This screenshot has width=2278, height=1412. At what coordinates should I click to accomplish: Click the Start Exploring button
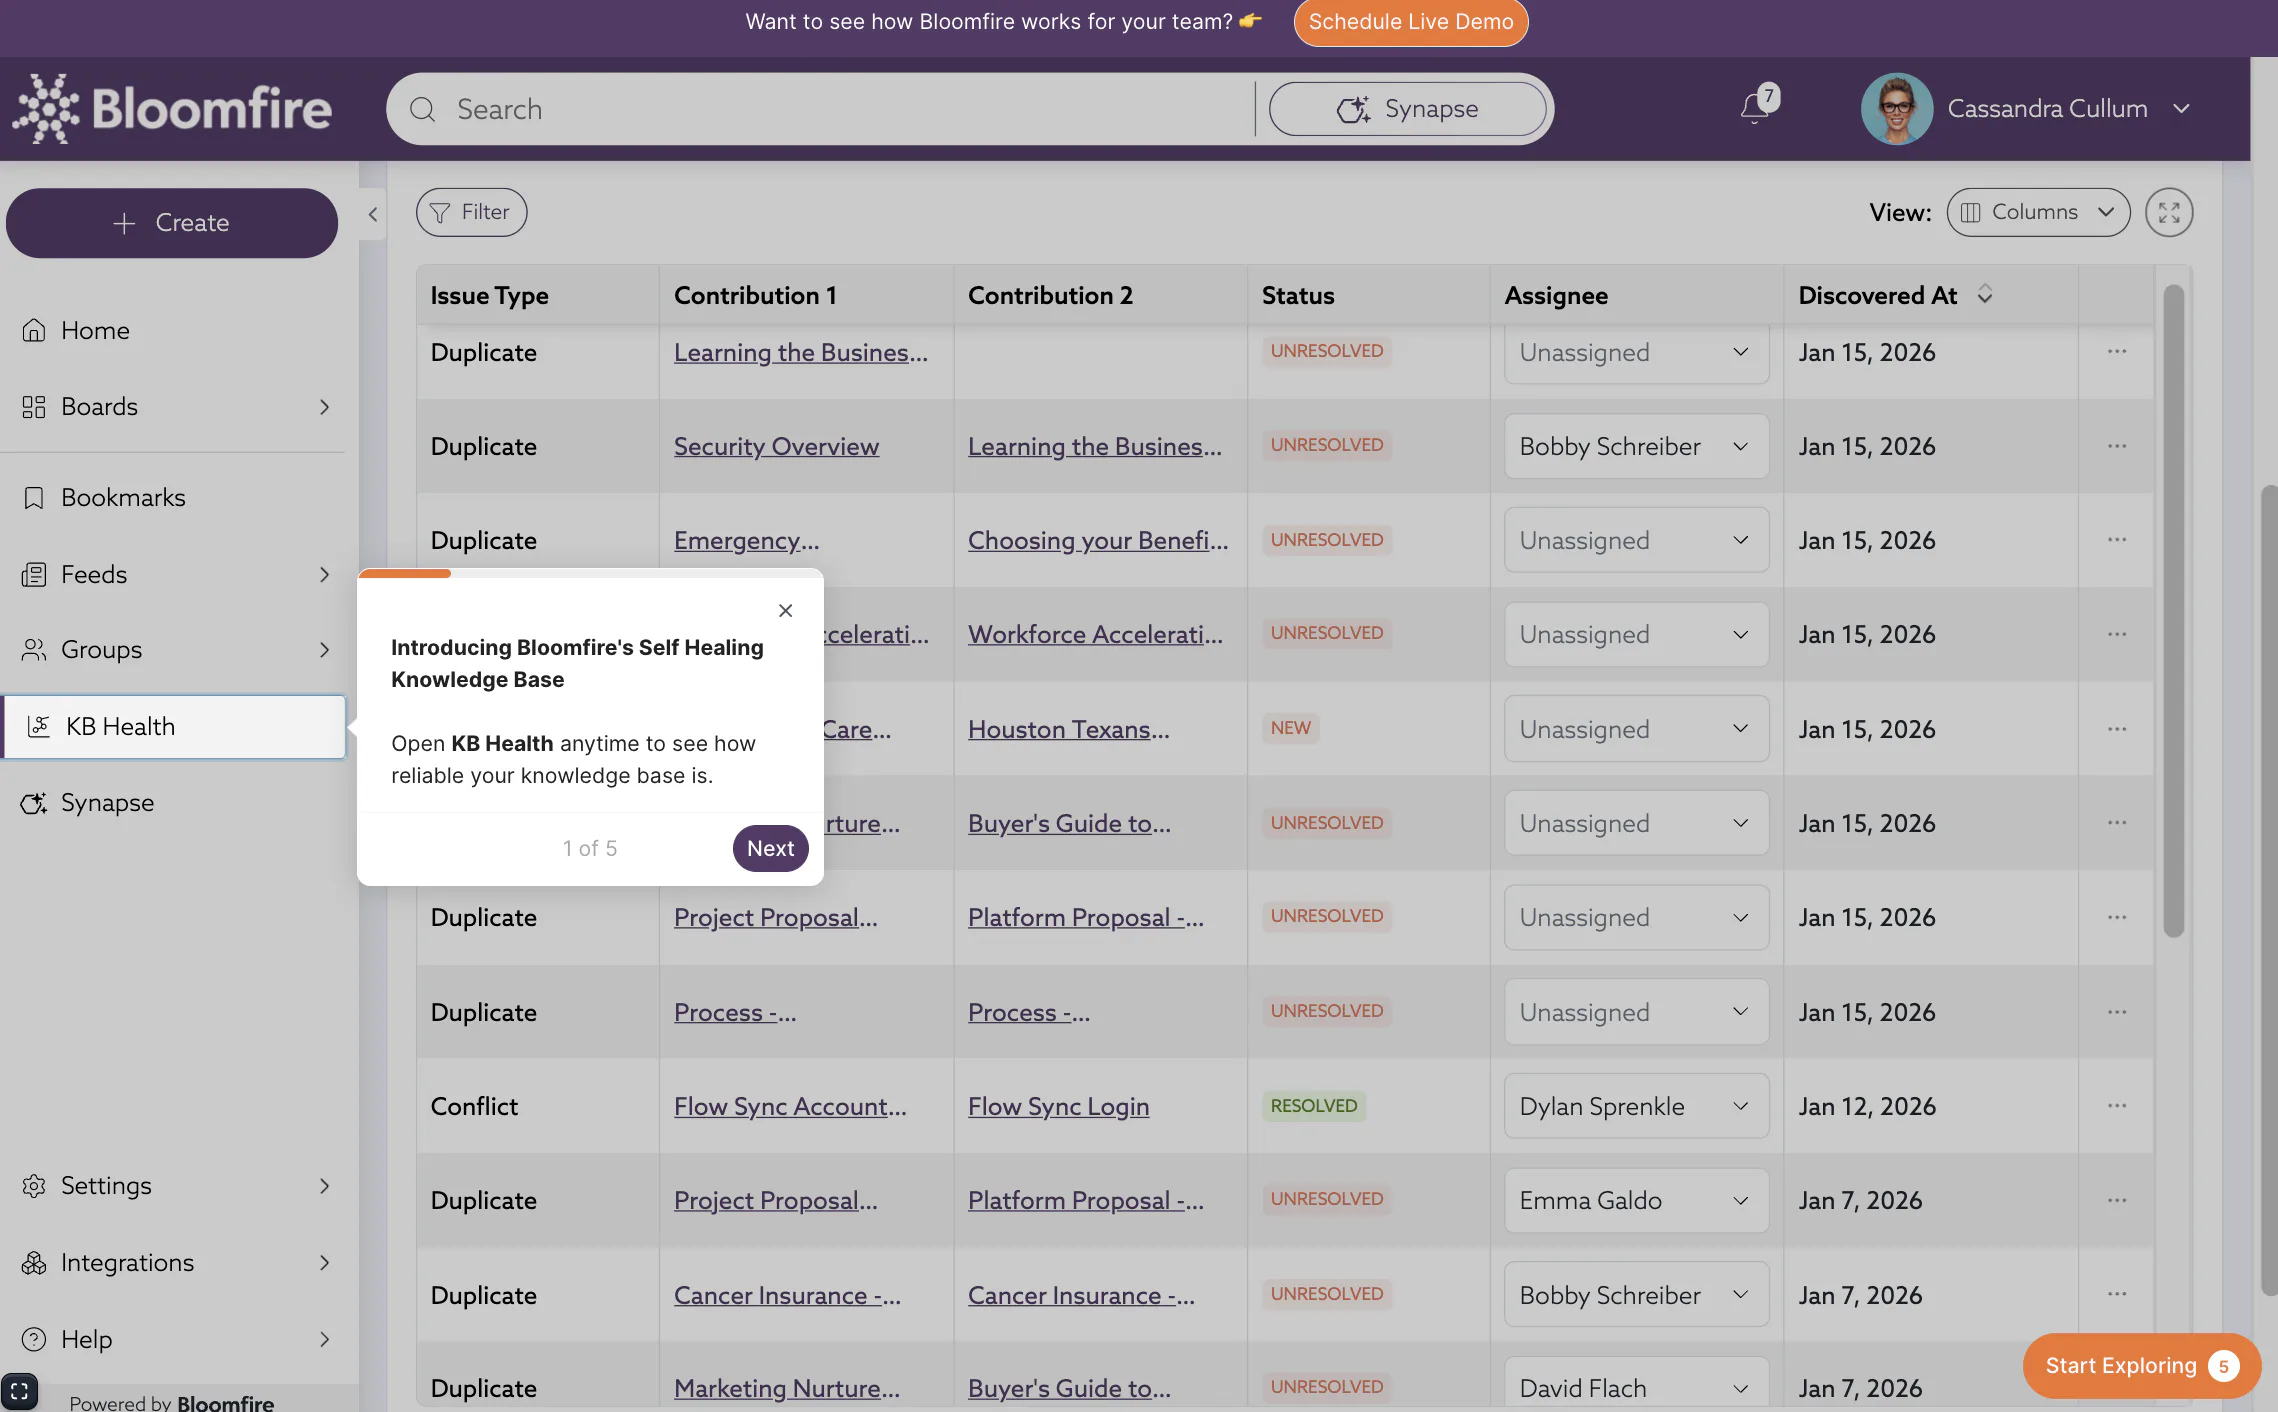(2140, 1365)
